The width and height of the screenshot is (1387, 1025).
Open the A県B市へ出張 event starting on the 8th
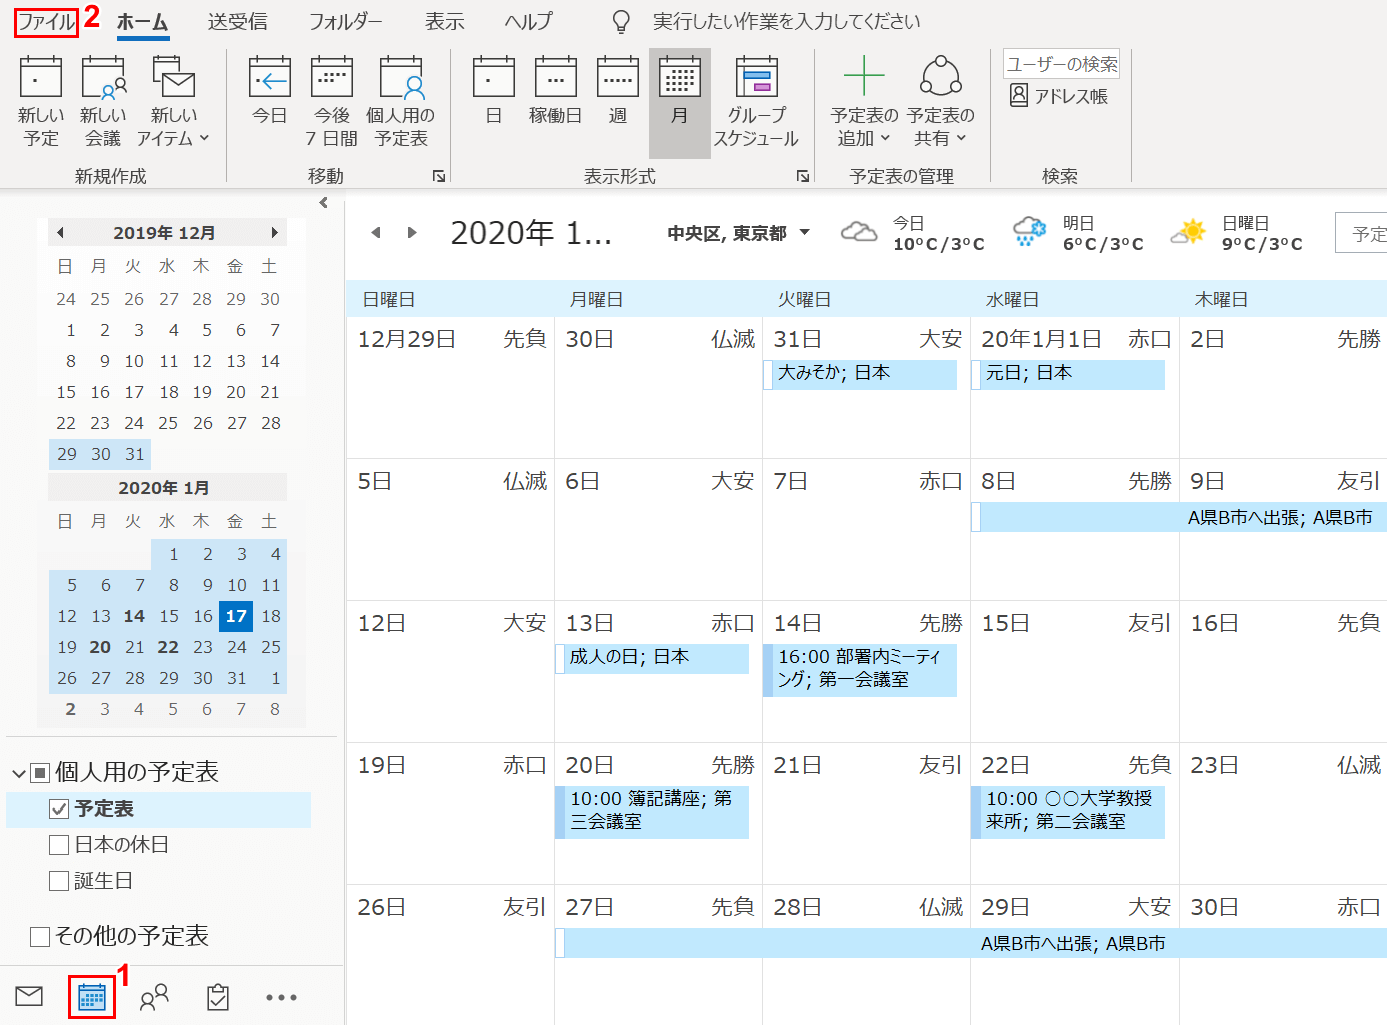(x=1179, y=517)
